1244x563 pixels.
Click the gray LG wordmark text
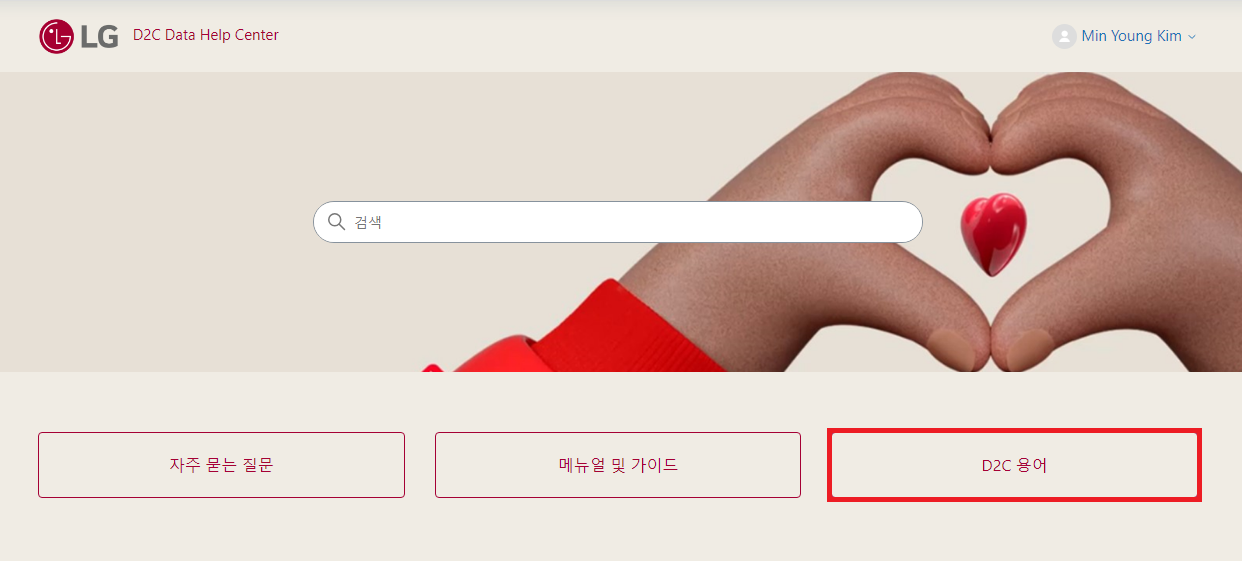point(100,37)
